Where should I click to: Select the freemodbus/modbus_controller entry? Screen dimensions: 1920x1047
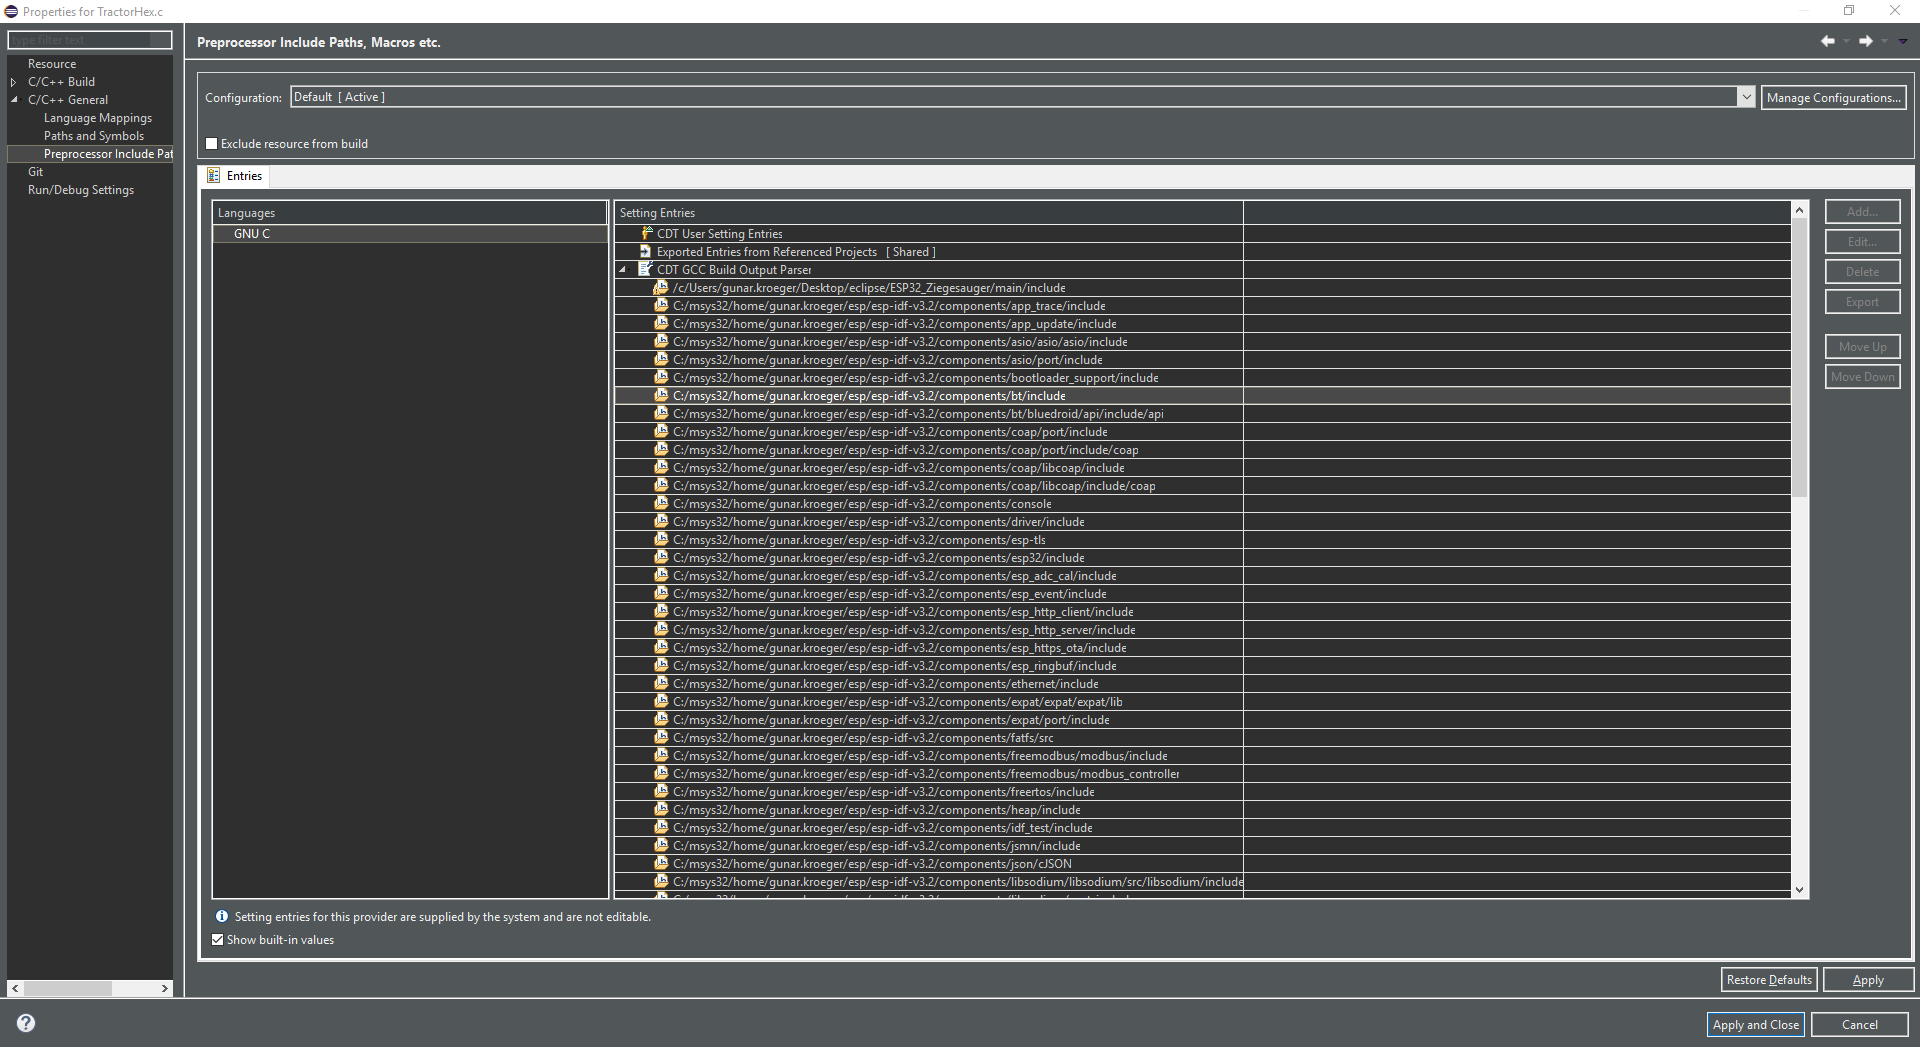(x=928, y=774)
